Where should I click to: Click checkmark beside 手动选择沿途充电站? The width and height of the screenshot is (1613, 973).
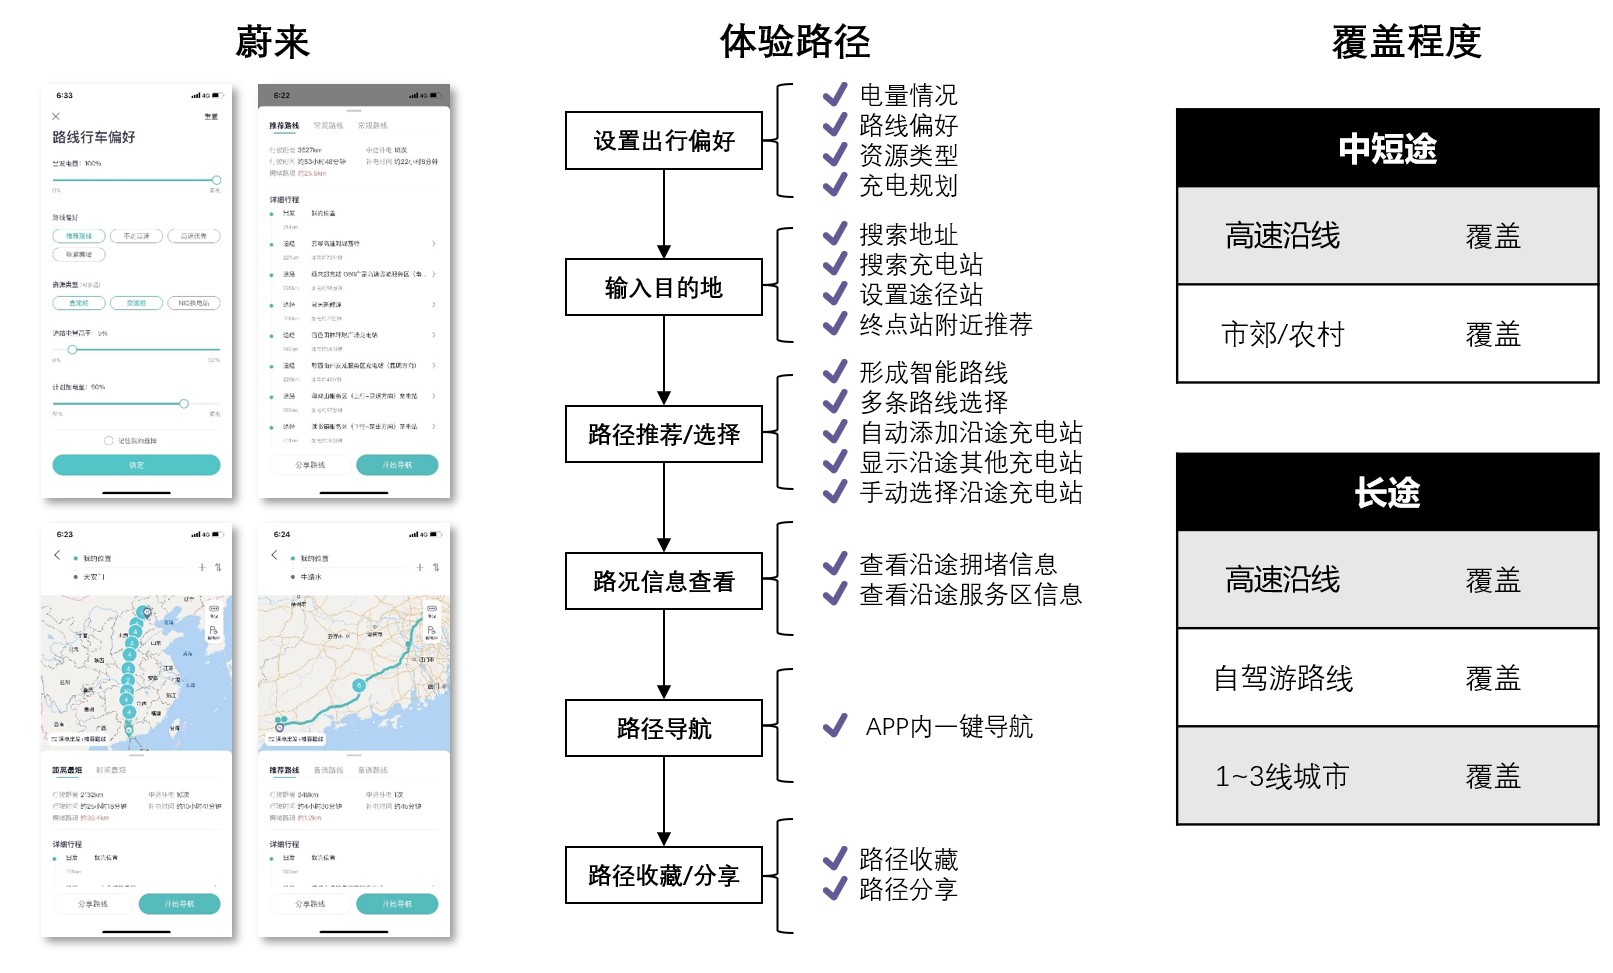click(835, 492)
